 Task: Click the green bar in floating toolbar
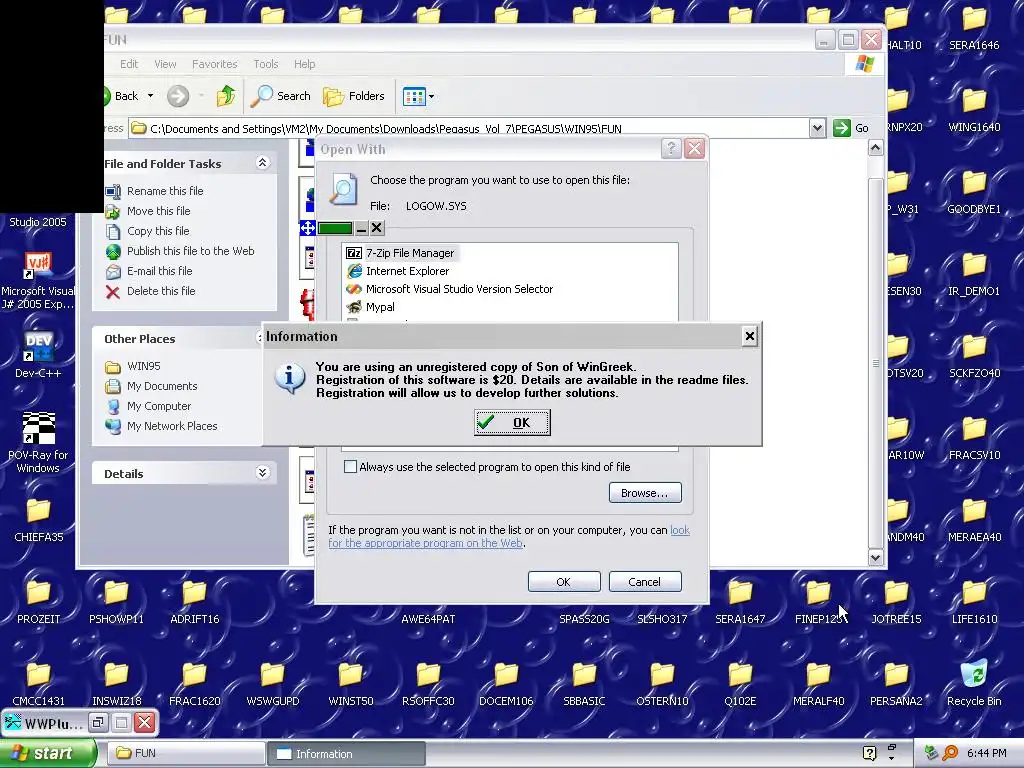335,228
